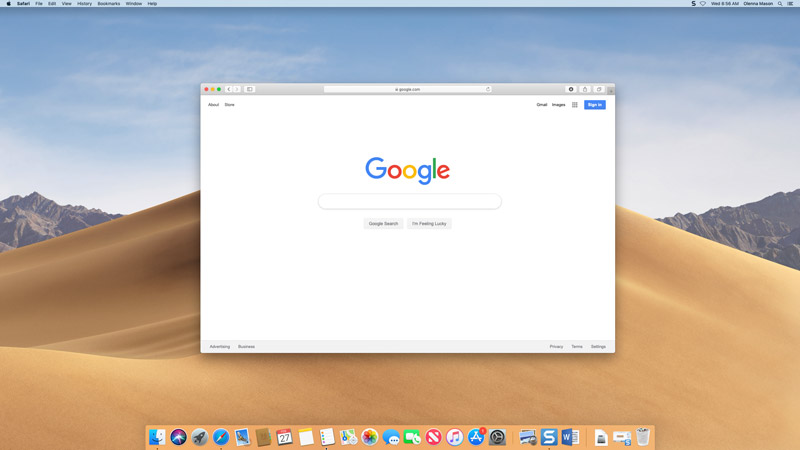Image resolution: width=800 pixels, height=450 pixels.
Task: Open the Bookmarks menu
Action: point(109,4)
